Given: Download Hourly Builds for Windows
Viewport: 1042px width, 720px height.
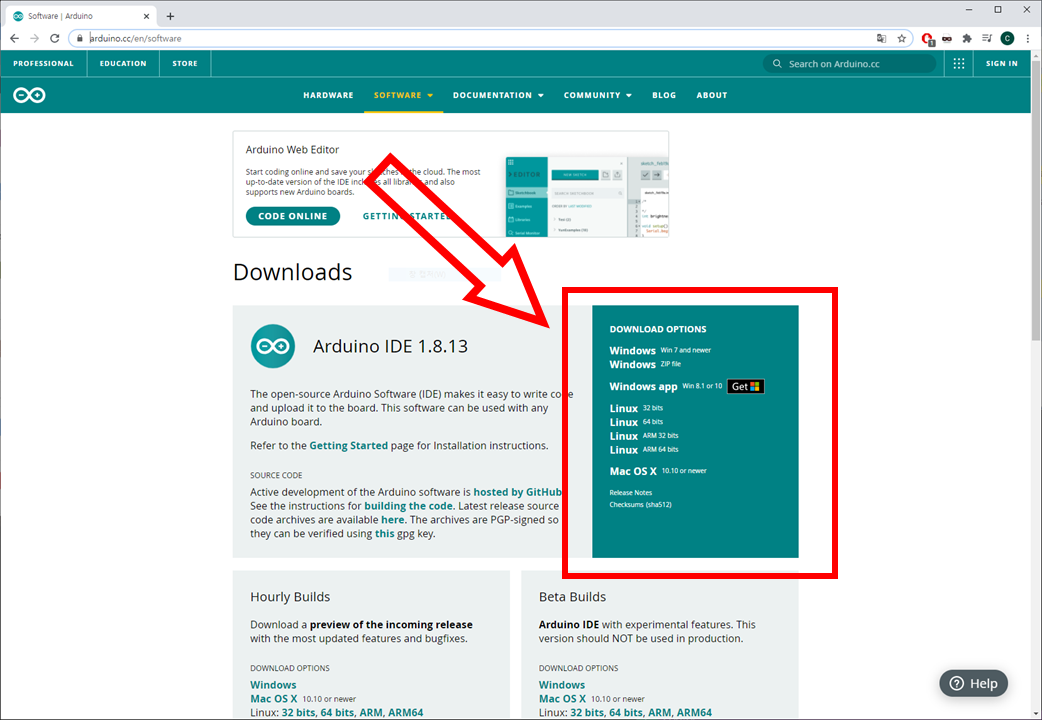Looking at the screenshot, I should coord(273,685).
